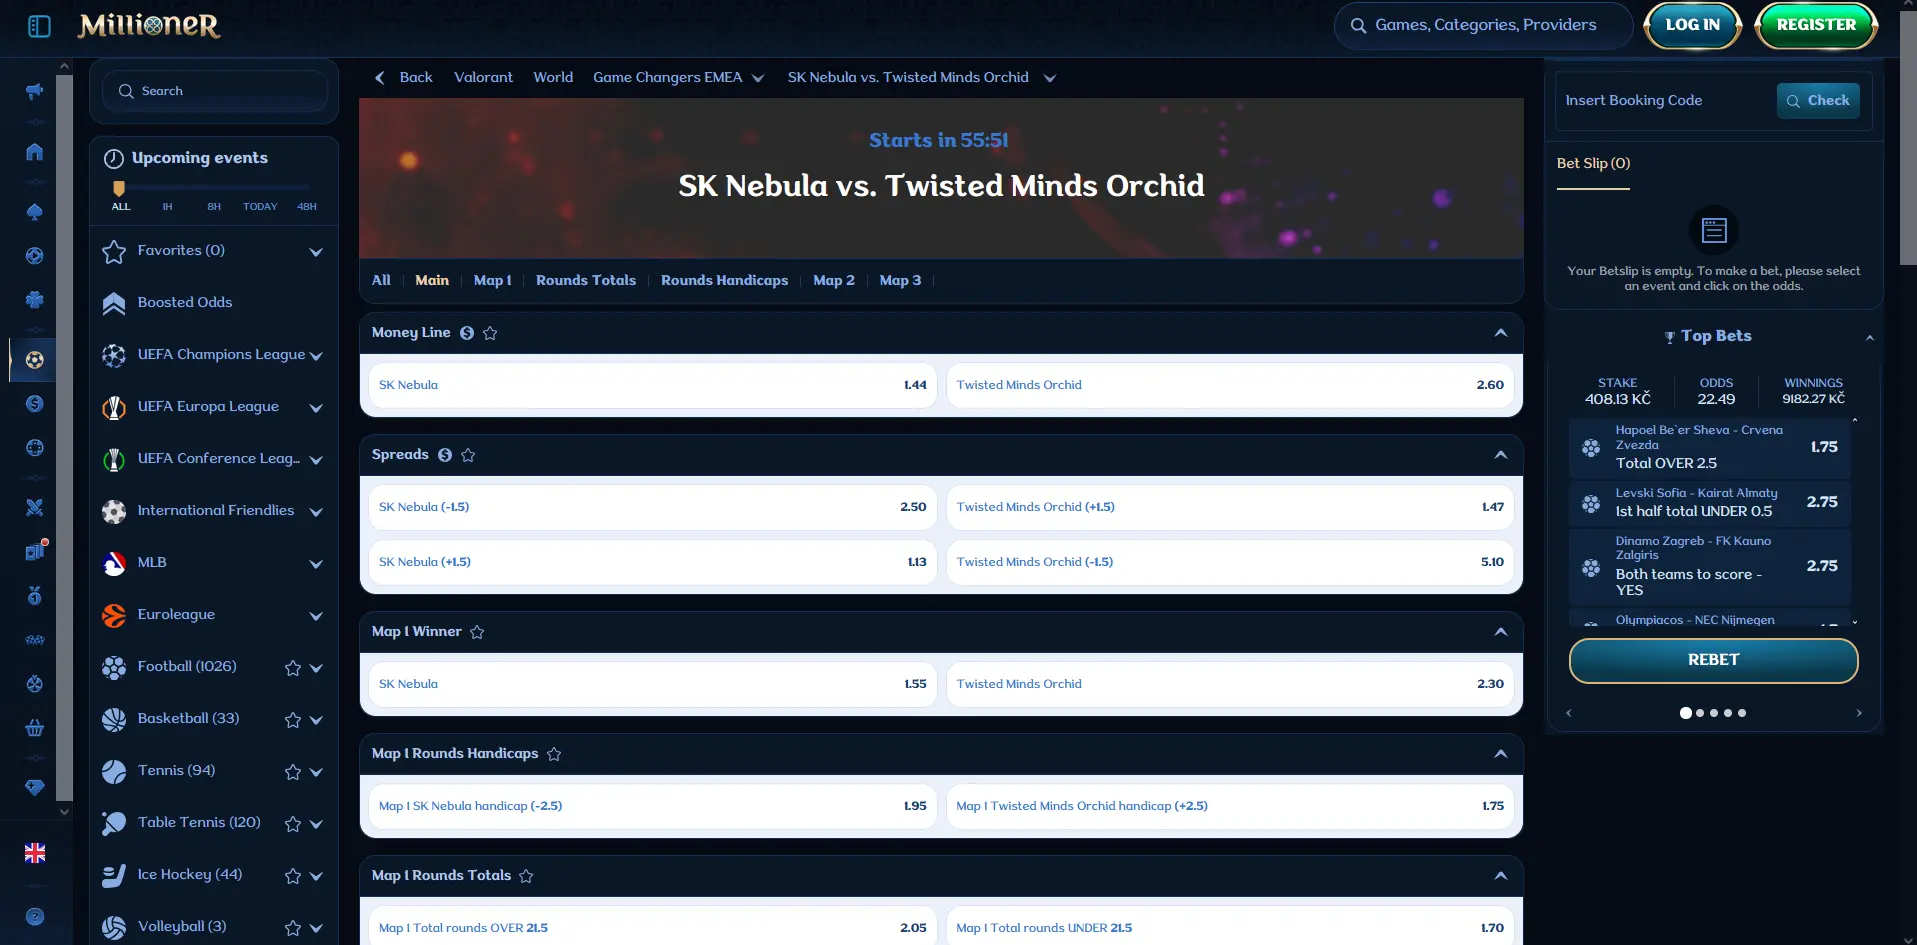Open the crossed swords esports icon

[35, 507]
